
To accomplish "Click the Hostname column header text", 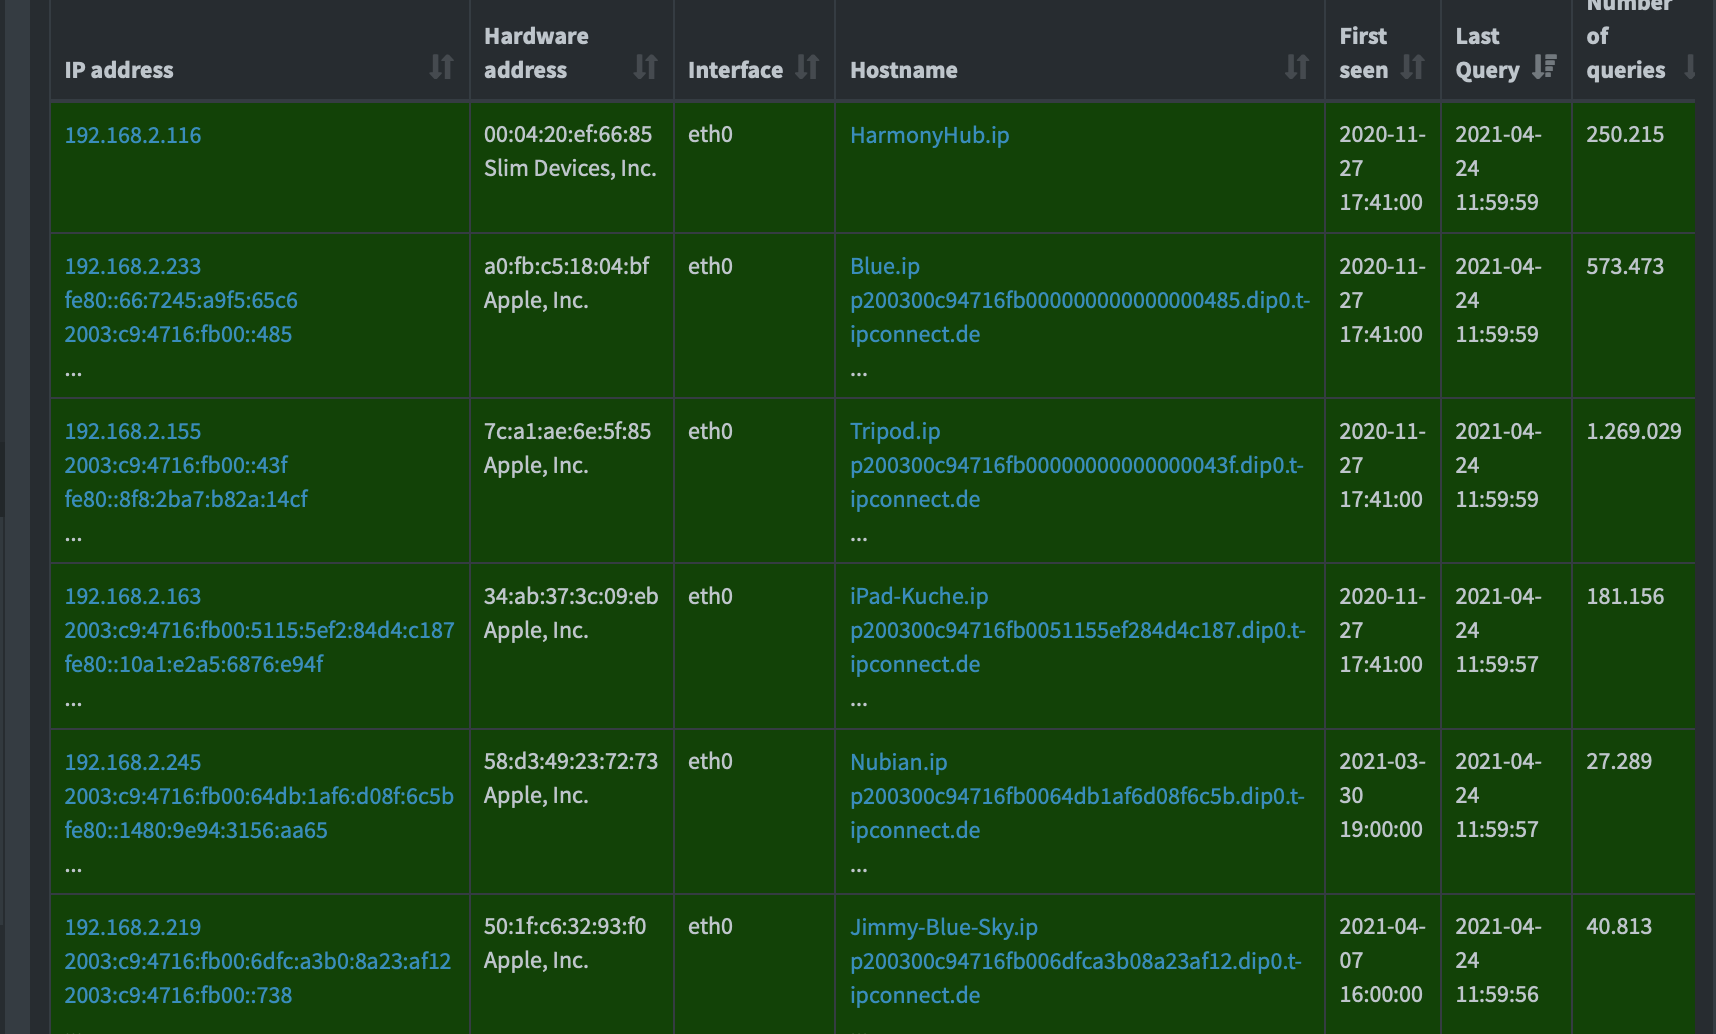I will pos(903,70).
